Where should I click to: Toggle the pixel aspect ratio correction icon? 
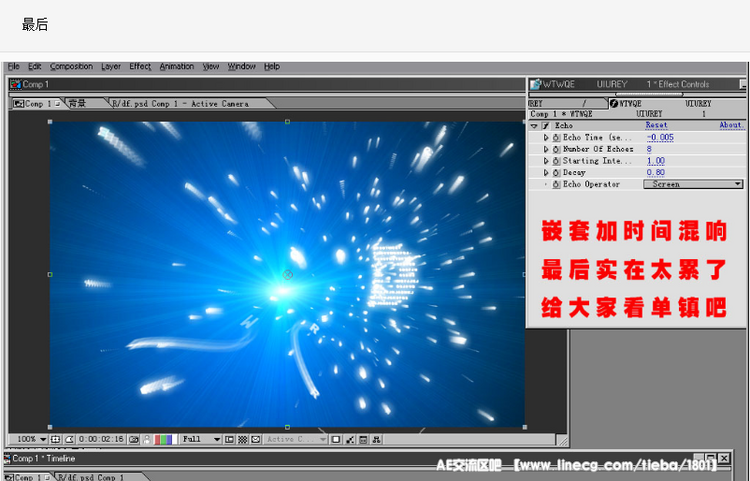pyautogui.click(x=256, y=439)
